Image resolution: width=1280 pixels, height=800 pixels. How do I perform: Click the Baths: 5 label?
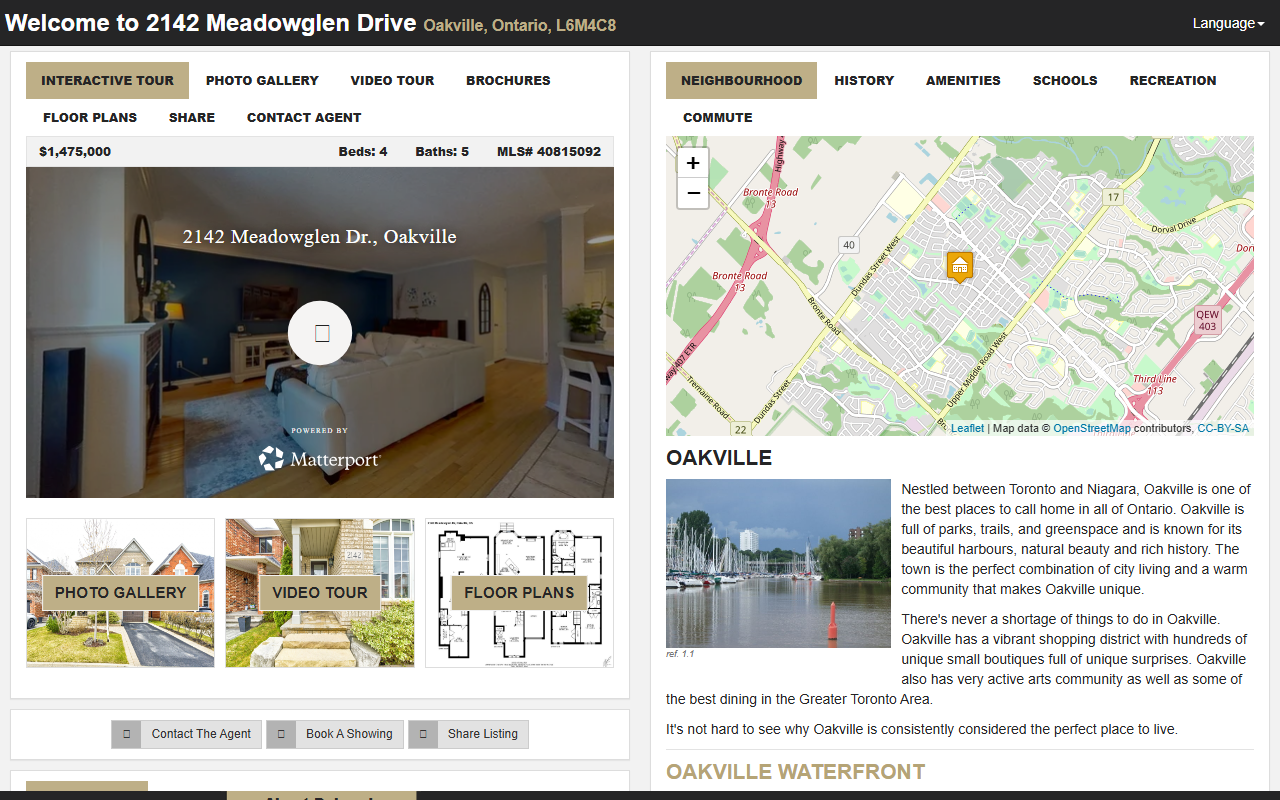442,152
